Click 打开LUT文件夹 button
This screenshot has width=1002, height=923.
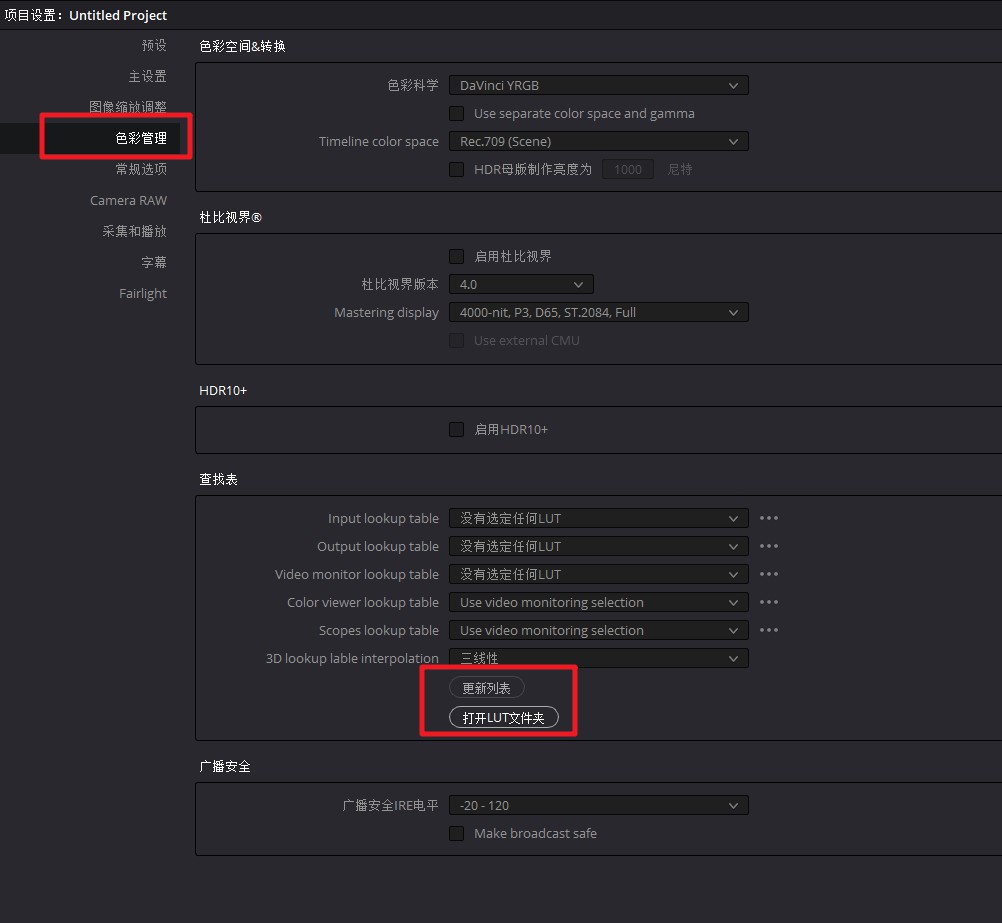point(504,718)
